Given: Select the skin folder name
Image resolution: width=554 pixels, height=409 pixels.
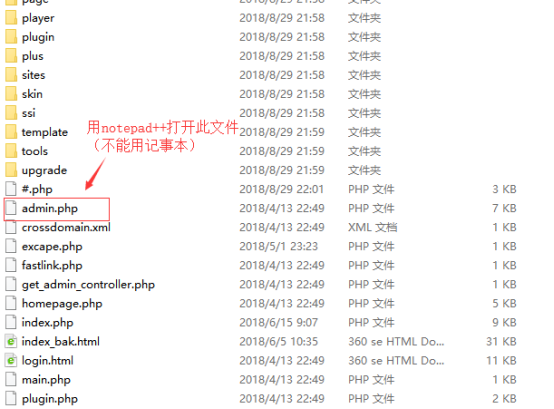Looking at the screenshot, I should tap(32, 94).
